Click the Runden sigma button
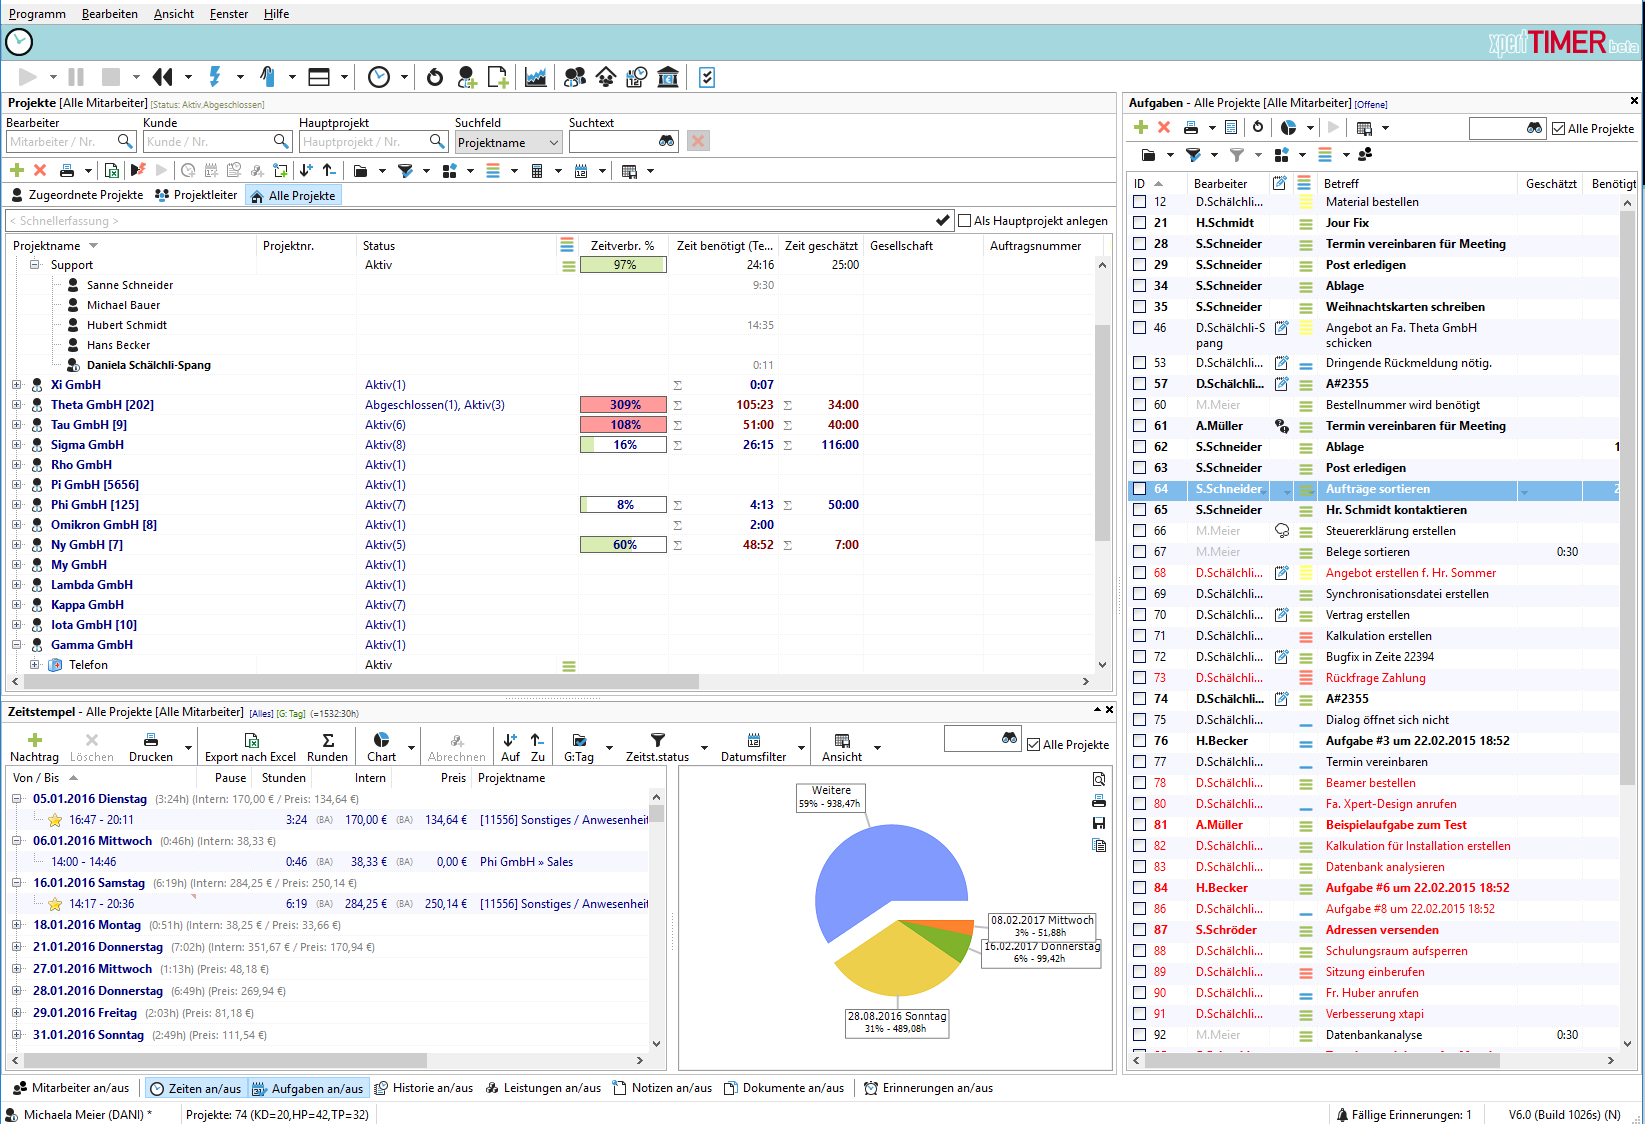This screenshot has height=1124, width=1645. pyautogui.click(x=328, y=747)
